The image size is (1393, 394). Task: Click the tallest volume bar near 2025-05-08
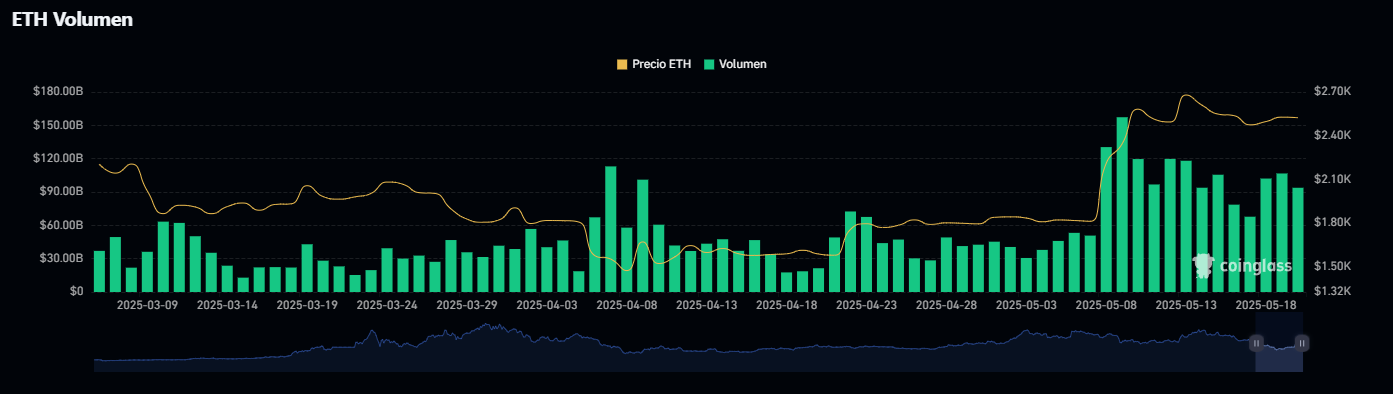1122,204
